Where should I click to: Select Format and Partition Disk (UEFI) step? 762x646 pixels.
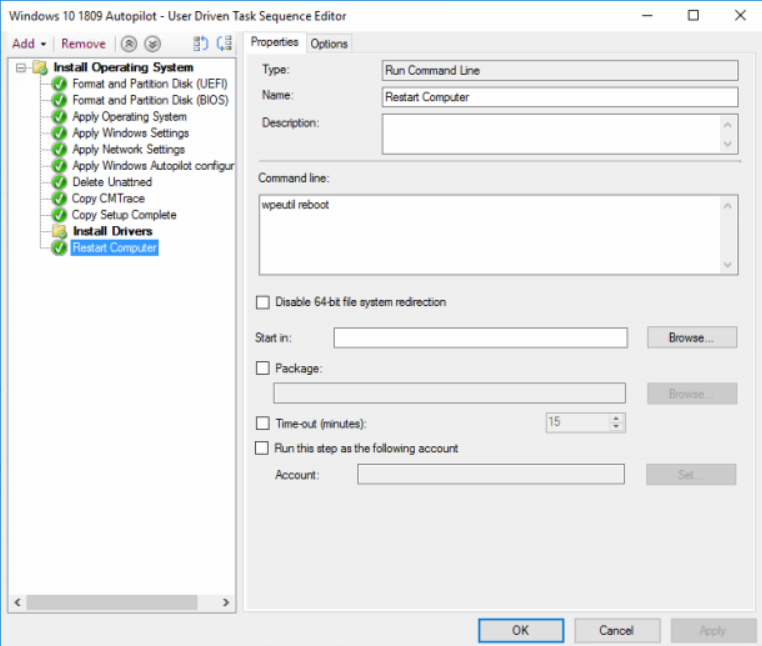click(x=150, y=84)
